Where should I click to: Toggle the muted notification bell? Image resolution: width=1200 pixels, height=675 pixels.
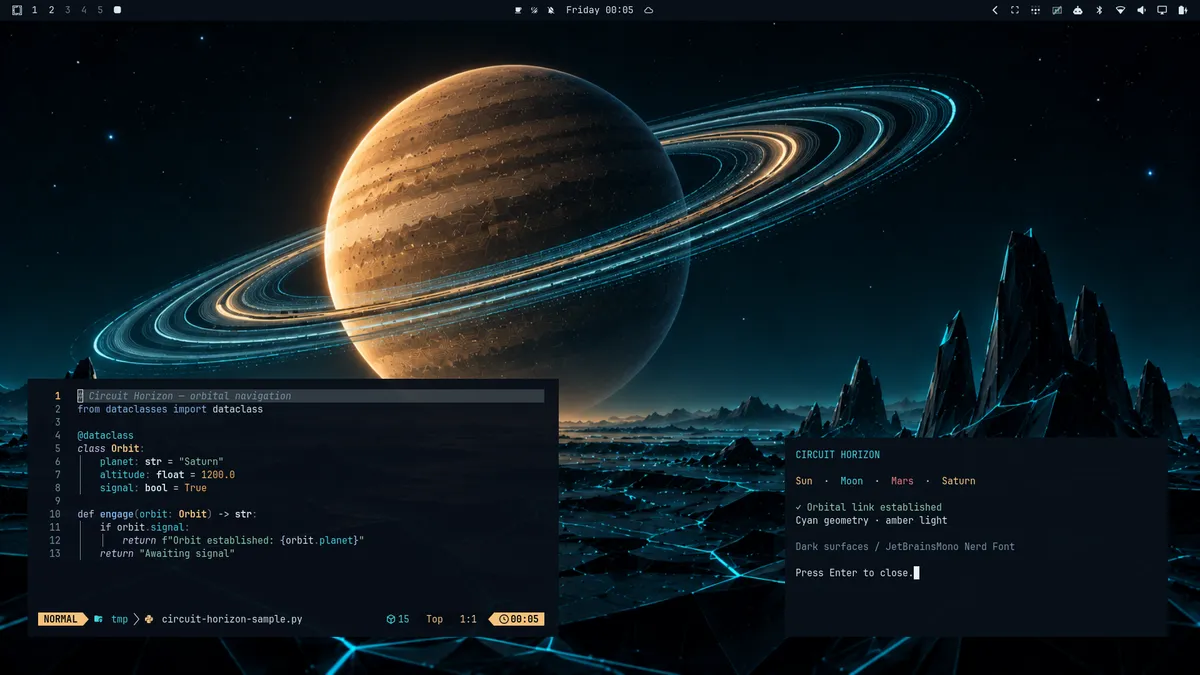tap(550, 10)
